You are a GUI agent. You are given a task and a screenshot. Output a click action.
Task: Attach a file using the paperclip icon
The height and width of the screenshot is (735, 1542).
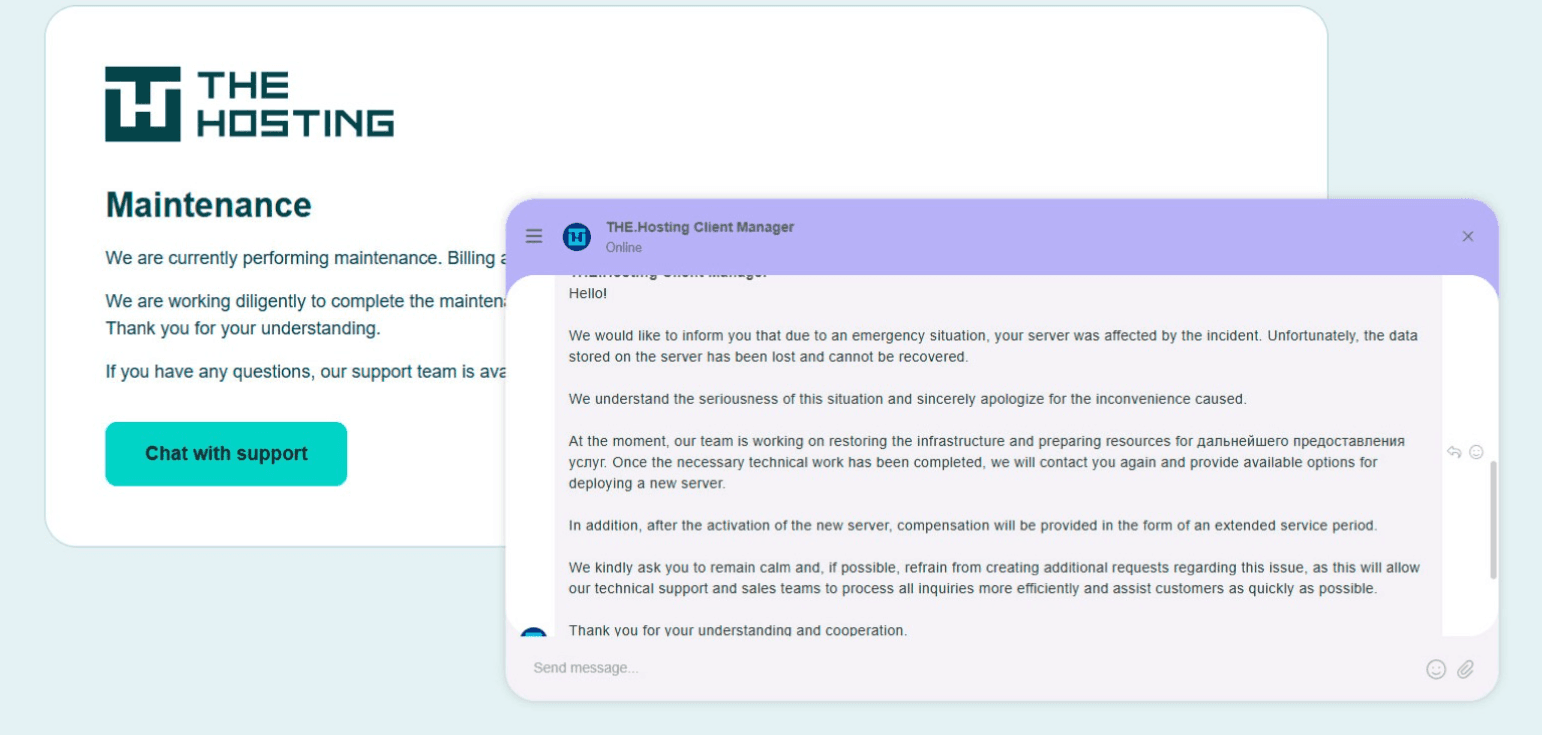pyautogui.click(x=1465, y=669)
